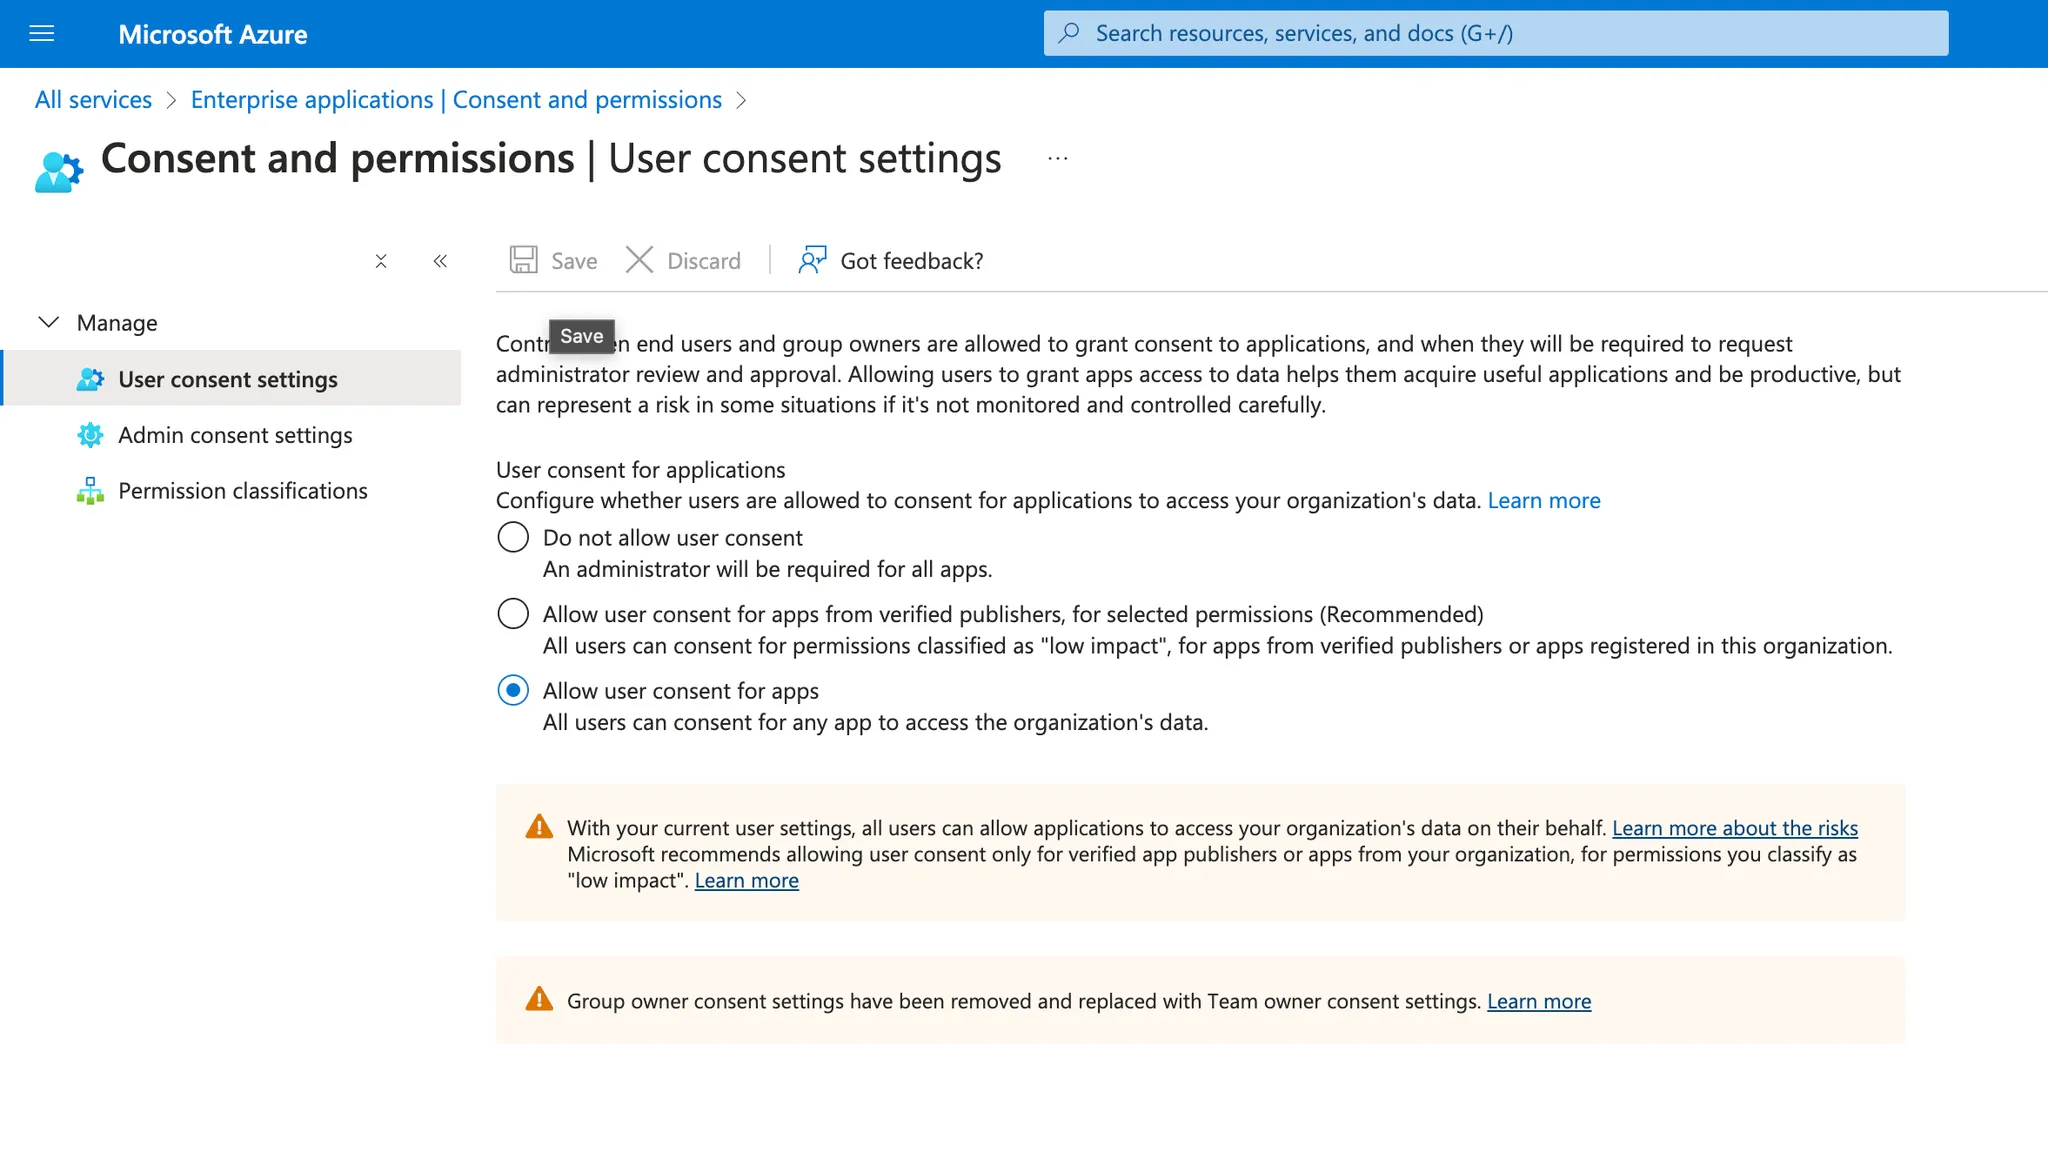
Task: Open Learn more about Team owner consent
Action: [x=1539, y=1001]
